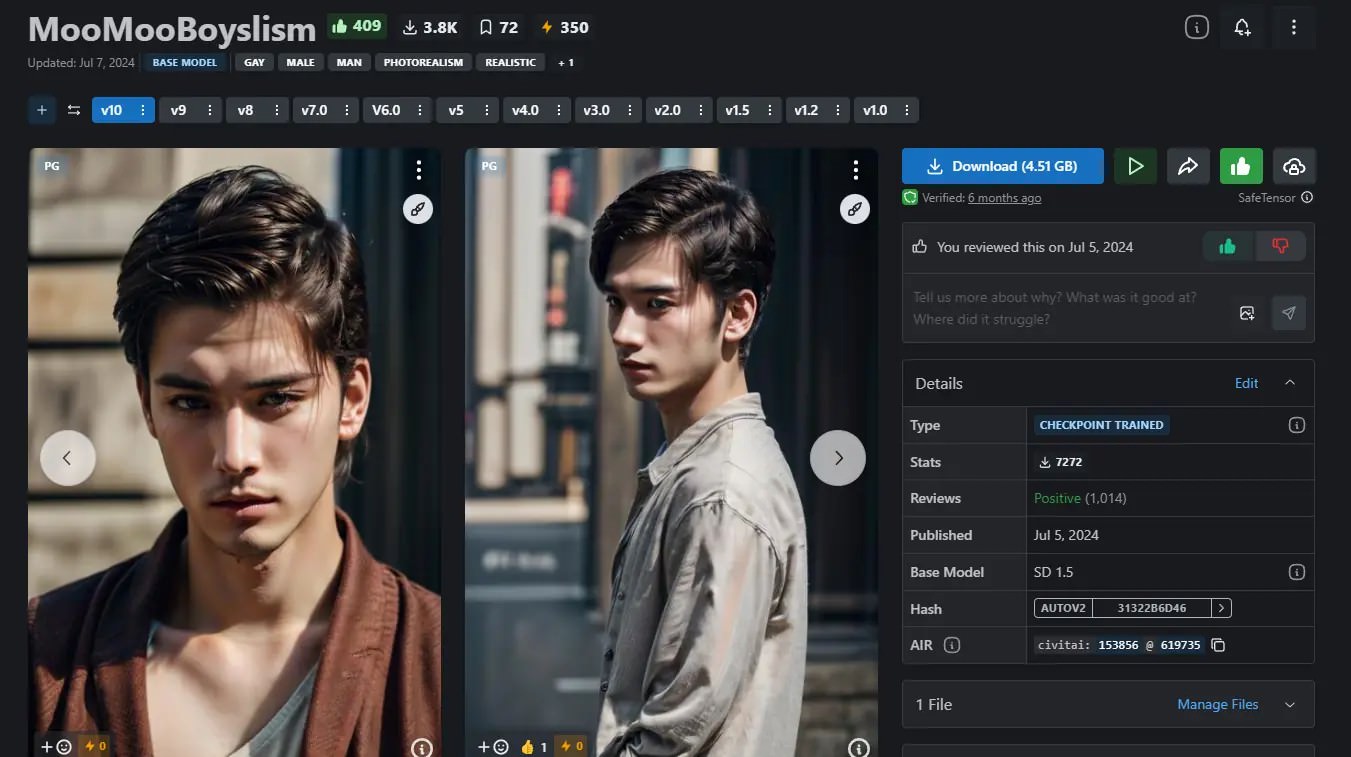Click the notification bell icon
The width and height of the screenshot is (1351, 757).
tap(1242, 28)
